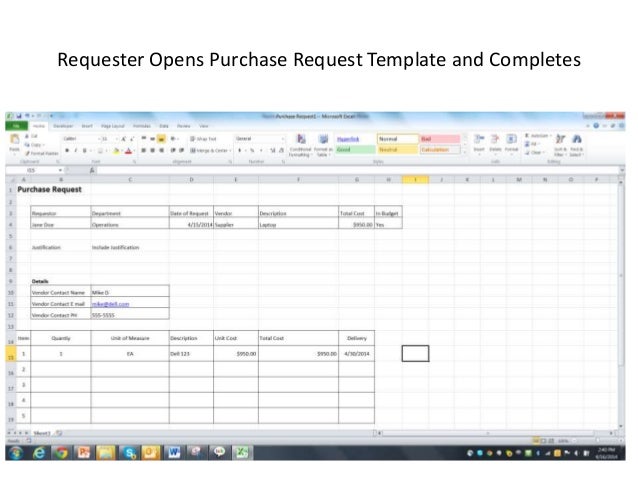Open Sort & Filter menu
The image size is (638, 479).
pyautogui.click(x=560, y=145)
